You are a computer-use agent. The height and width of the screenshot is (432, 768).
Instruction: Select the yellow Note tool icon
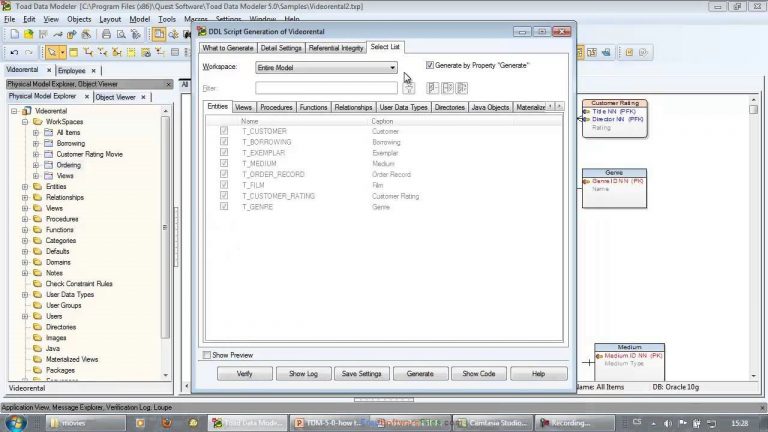pos(131,52)
